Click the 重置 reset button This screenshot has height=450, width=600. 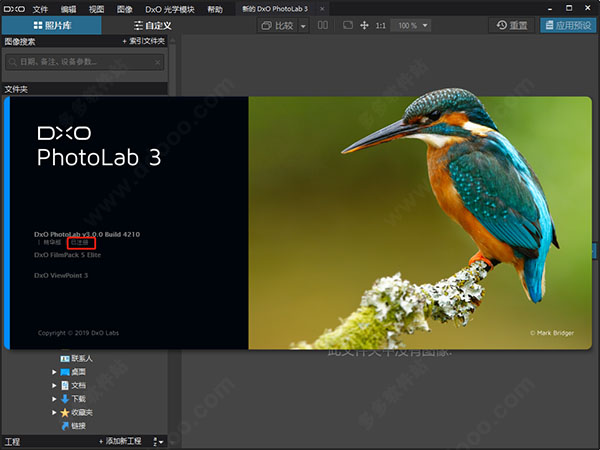(x=512, y=26)
